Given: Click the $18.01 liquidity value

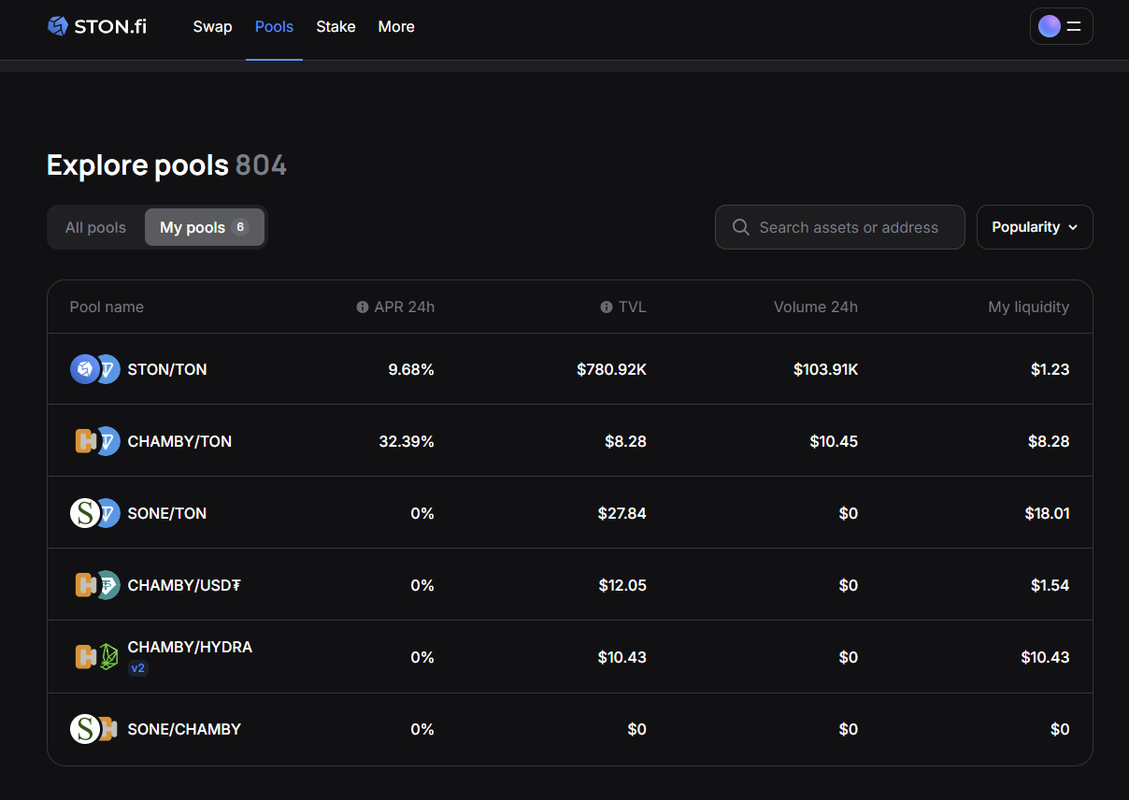Looking at the screenshot, I should pyautogui.click(x=1047, y=513).
